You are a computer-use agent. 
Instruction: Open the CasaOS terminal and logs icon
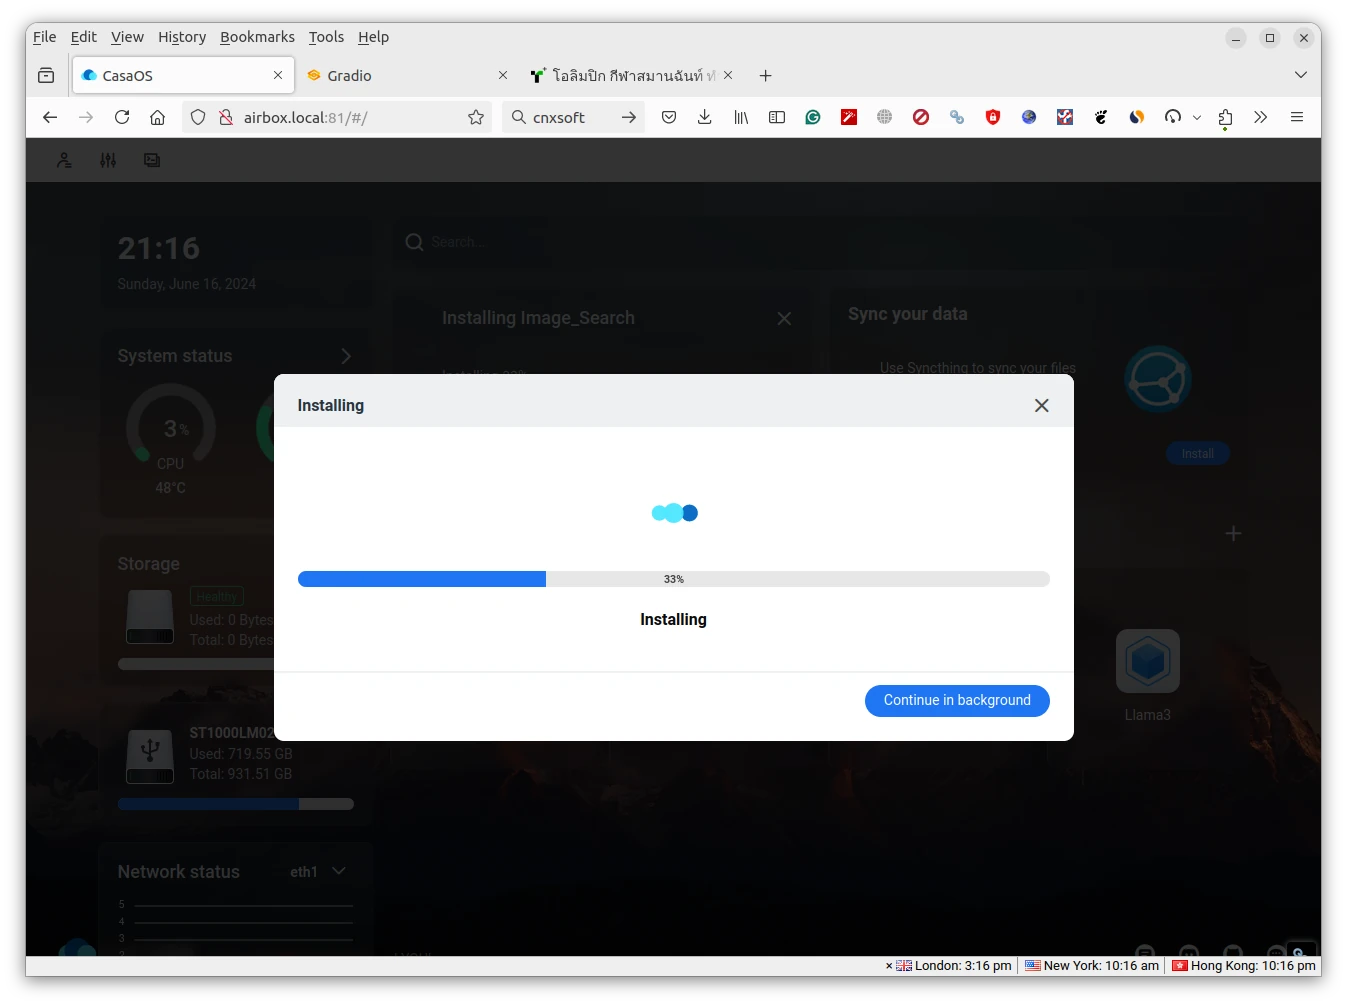point(152,160)
